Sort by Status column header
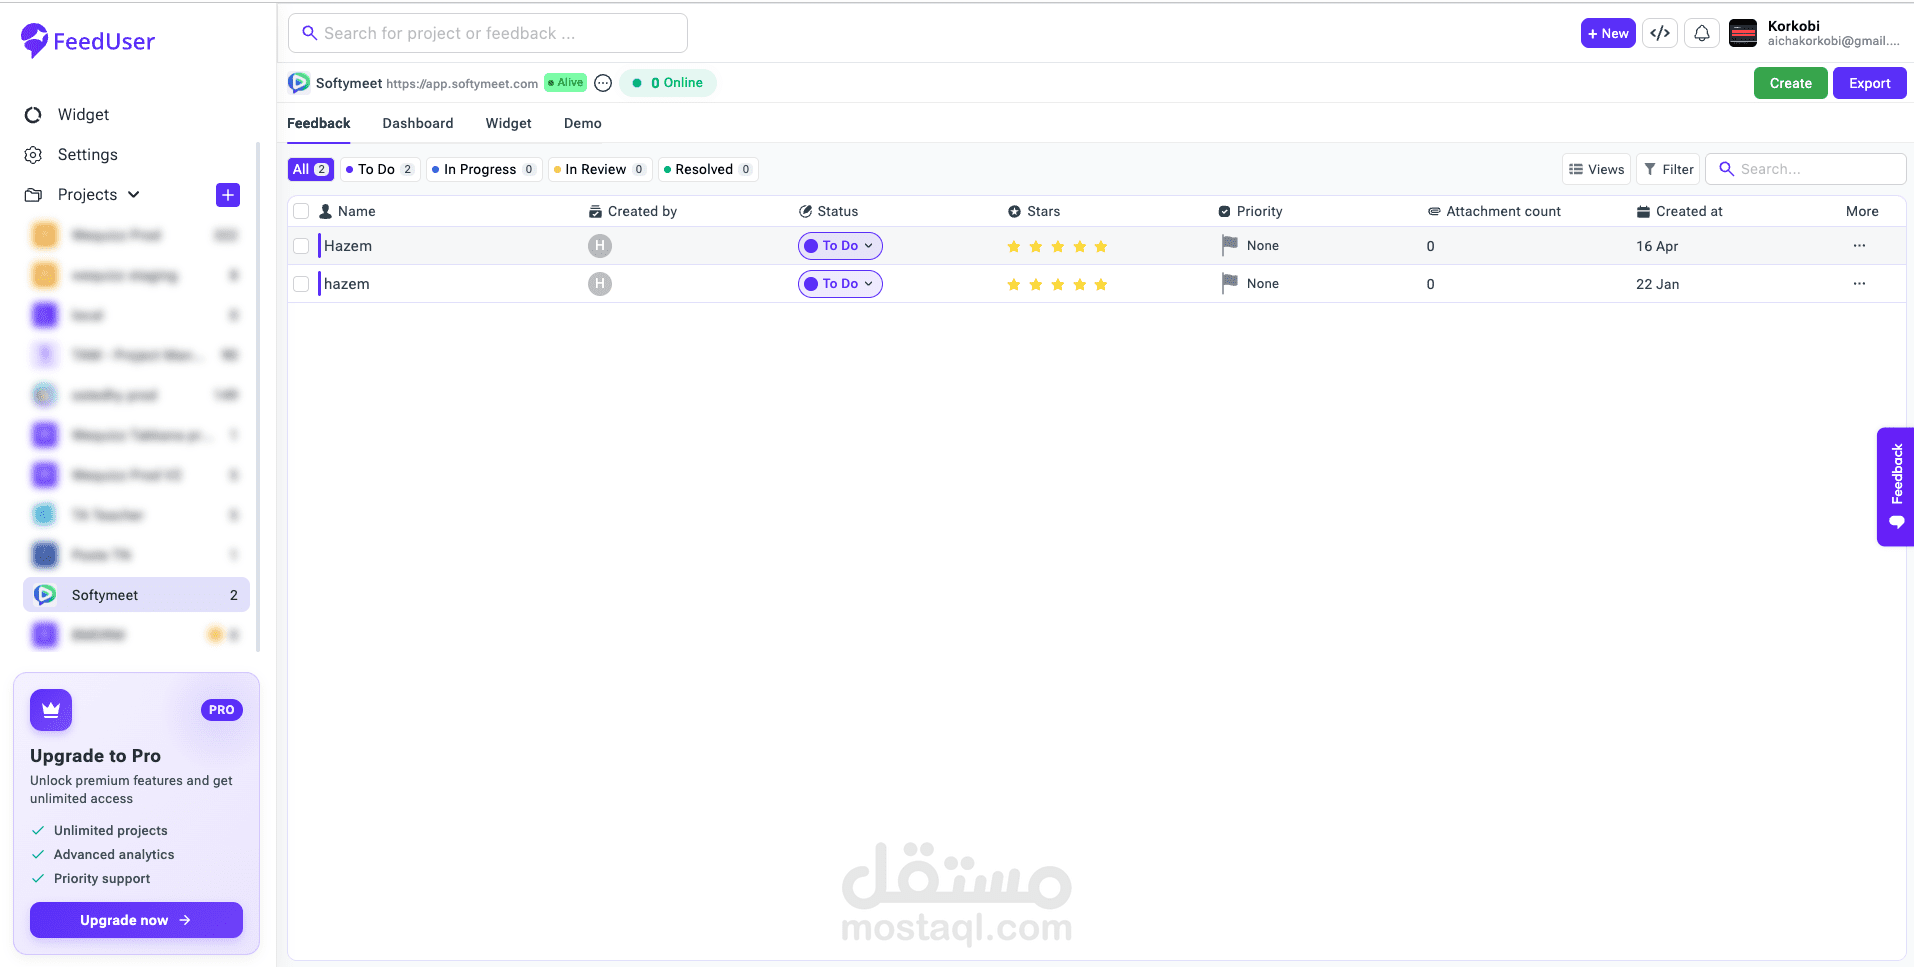Viewport: 1914px width, 967px height. click(828, 211)
